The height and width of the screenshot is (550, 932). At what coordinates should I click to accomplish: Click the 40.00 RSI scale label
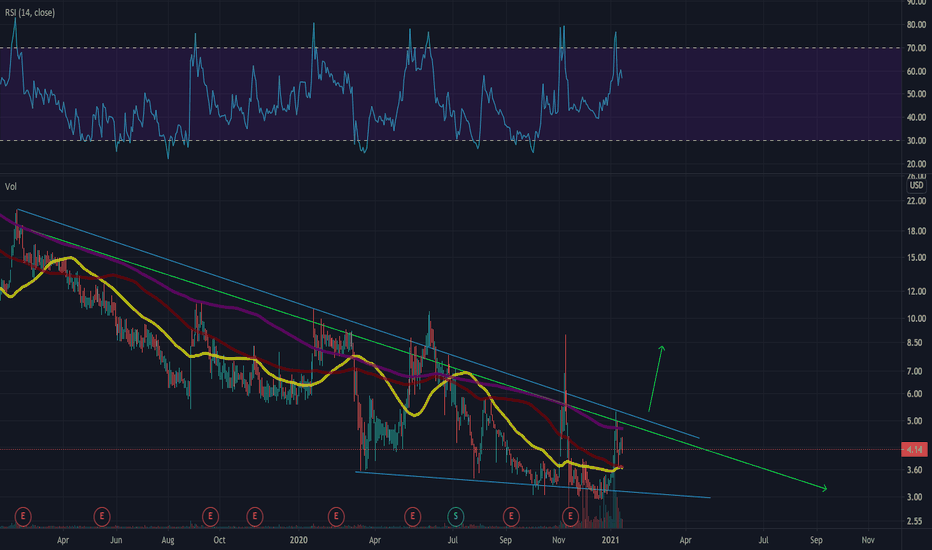tap(917, 118)
